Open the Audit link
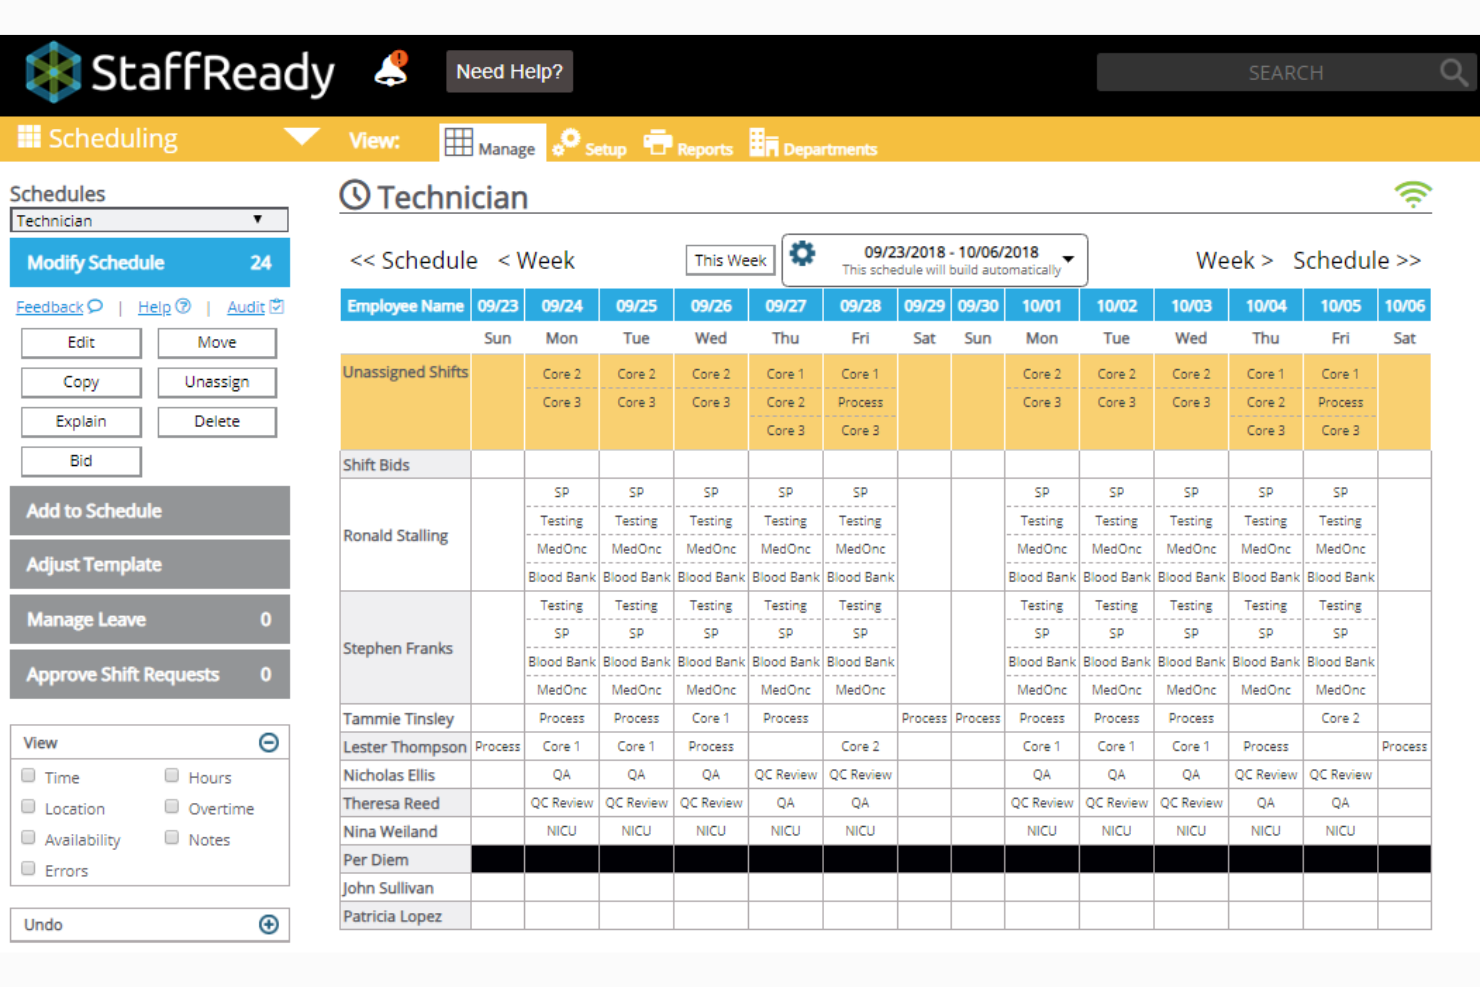Viewport: 1480px width, 987px height. (246, 307)
